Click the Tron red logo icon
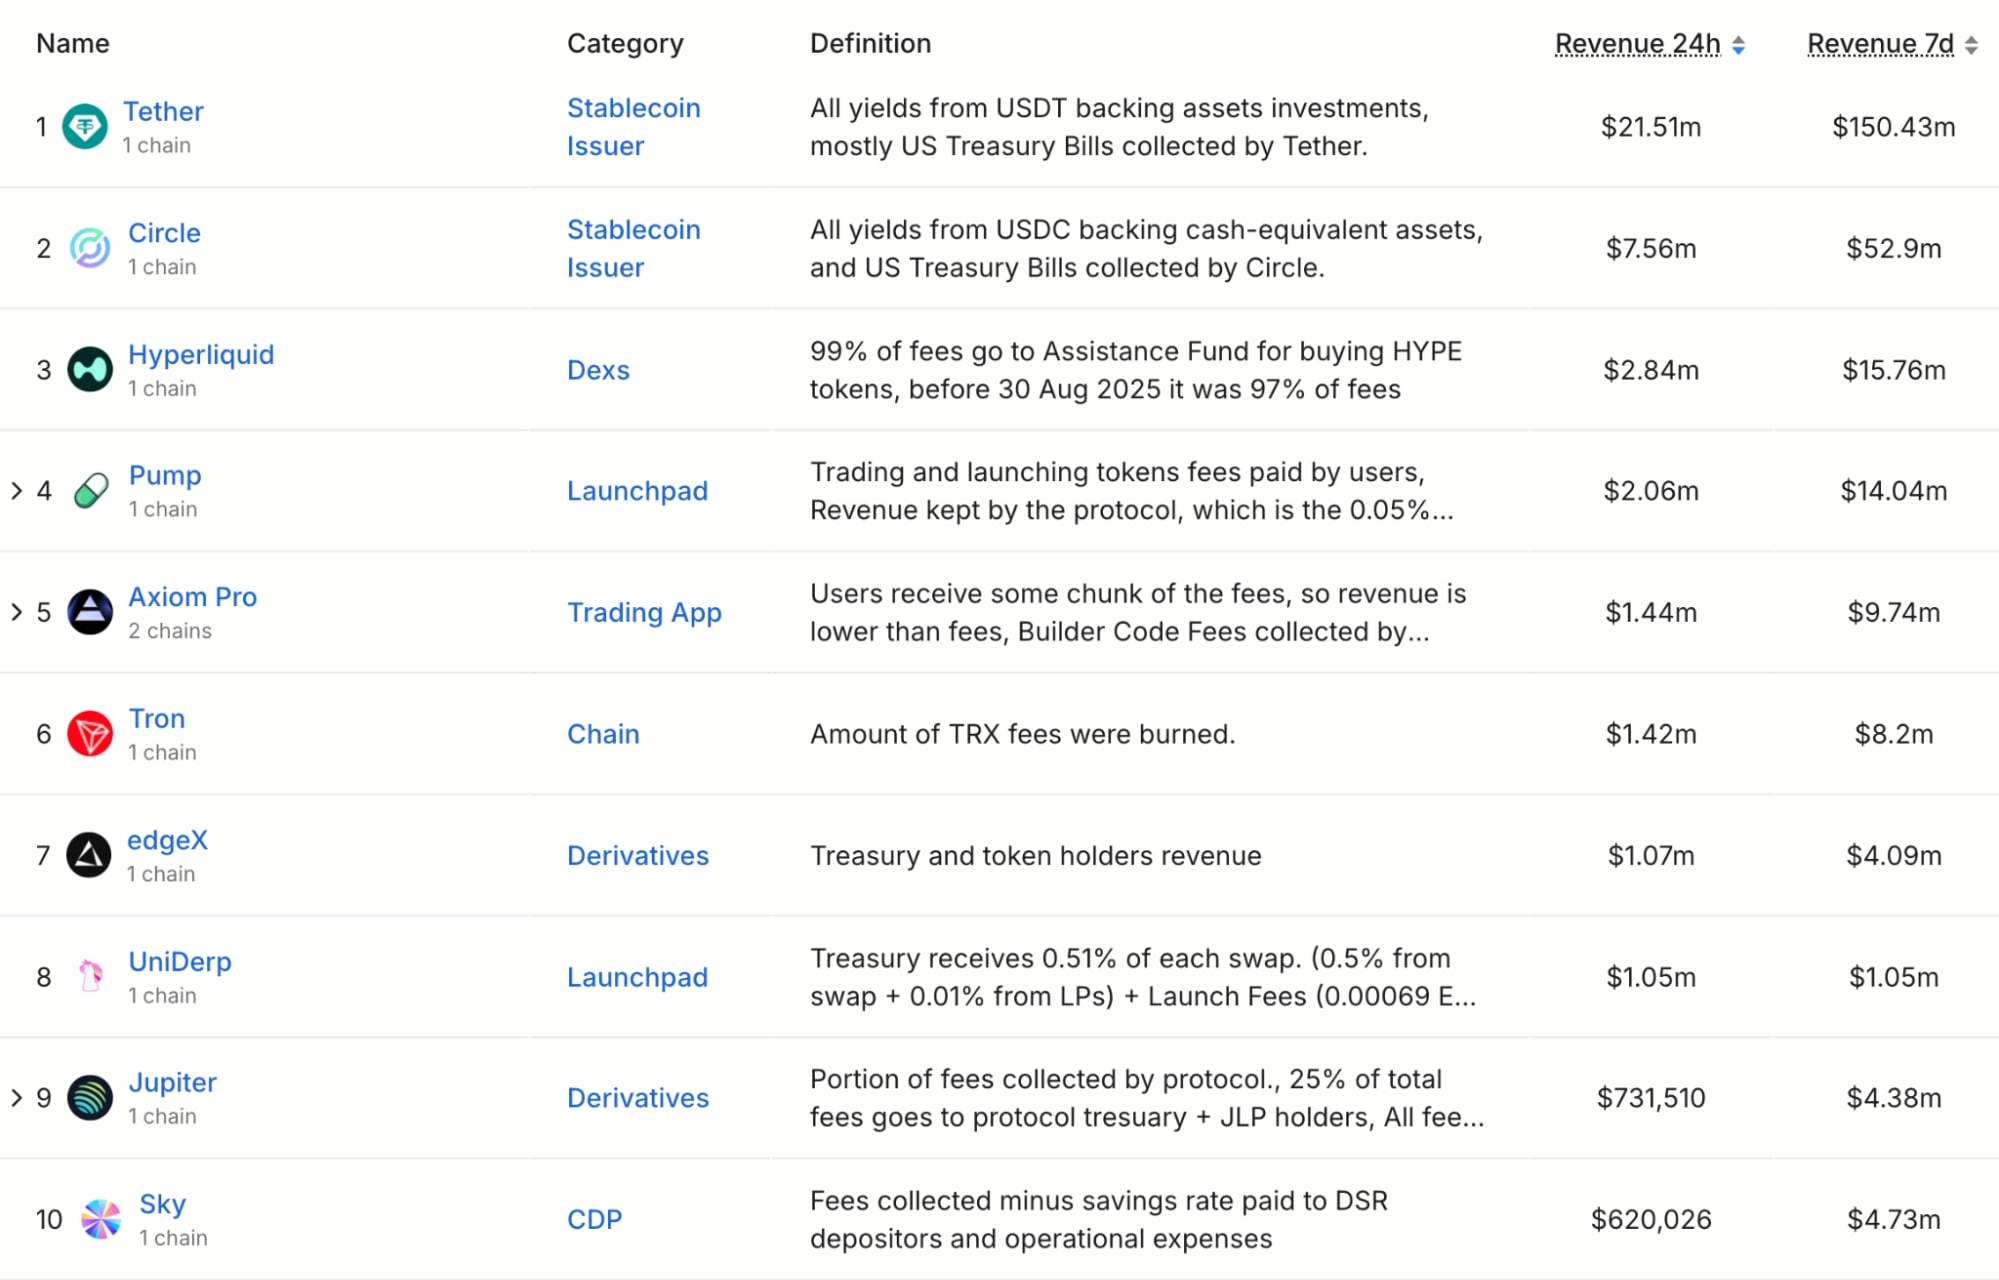This screenshot has width=1999, height=1280. pos(90,734)
